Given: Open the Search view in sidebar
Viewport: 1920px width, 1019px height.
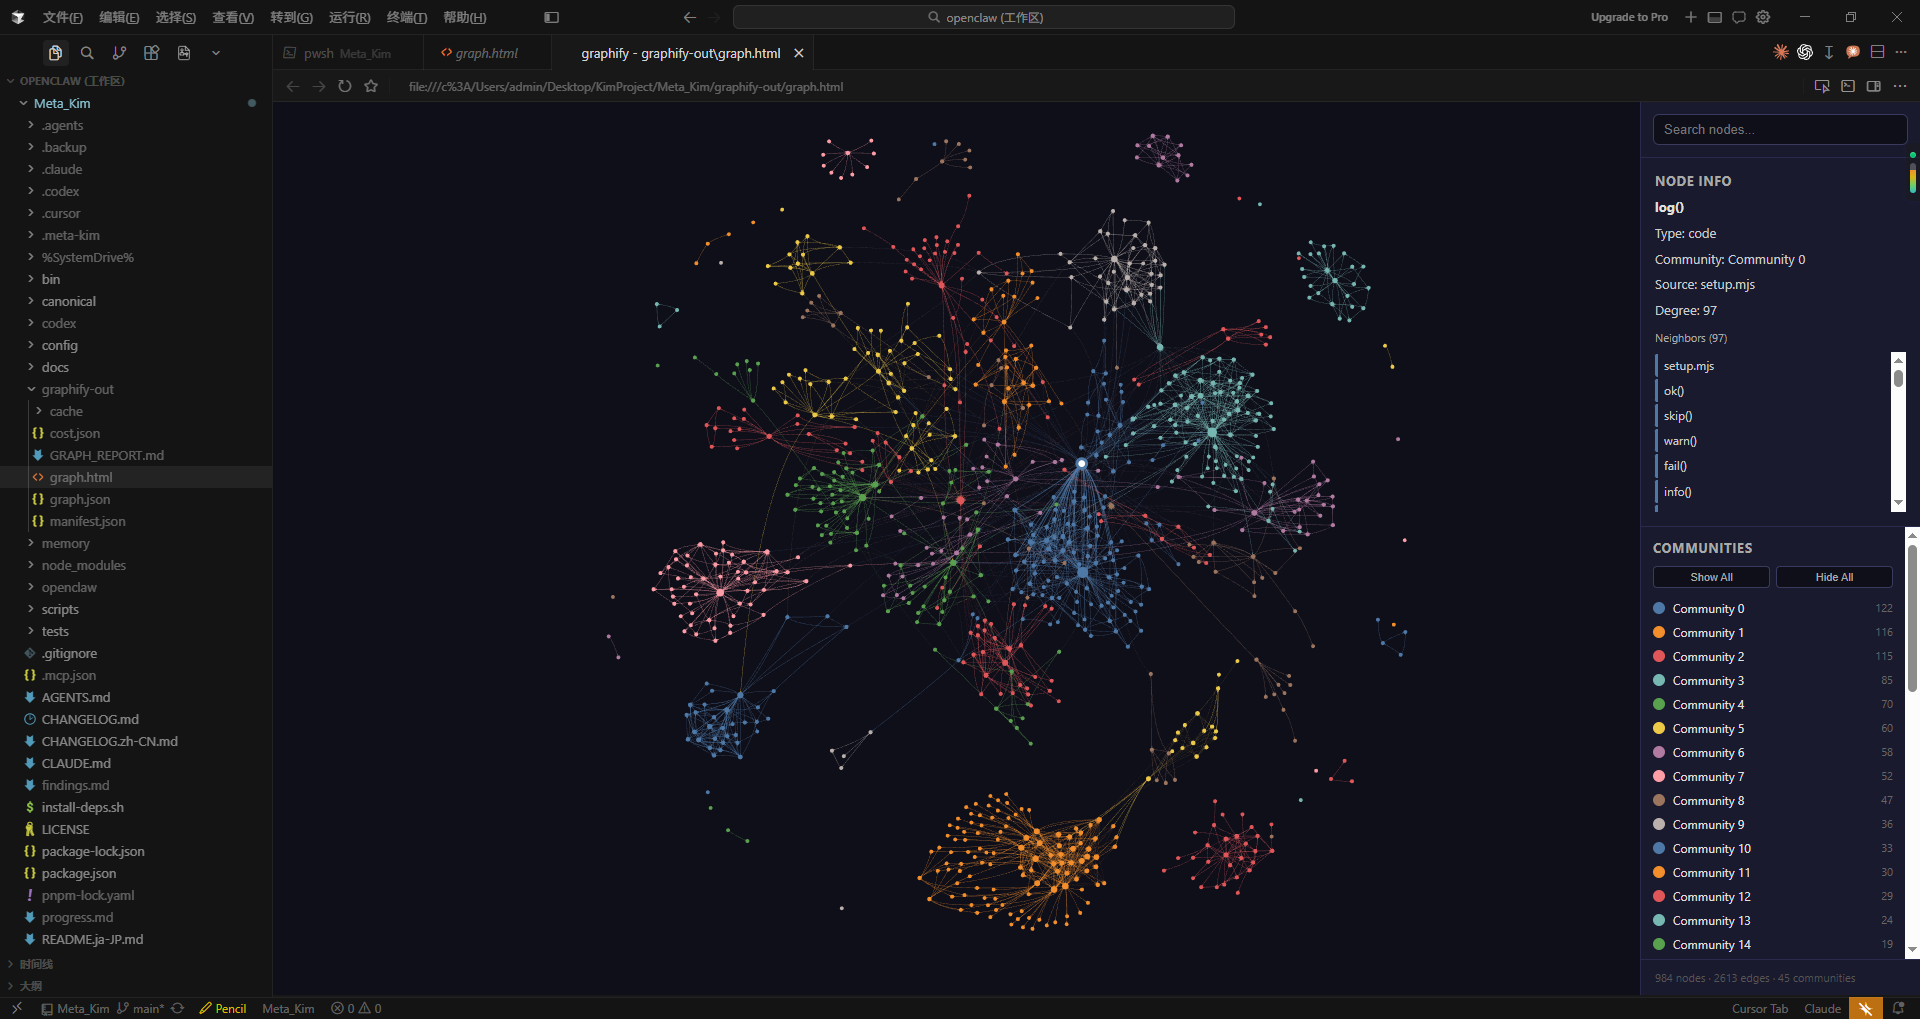Looking at the screenshot, I should (87, 53).
